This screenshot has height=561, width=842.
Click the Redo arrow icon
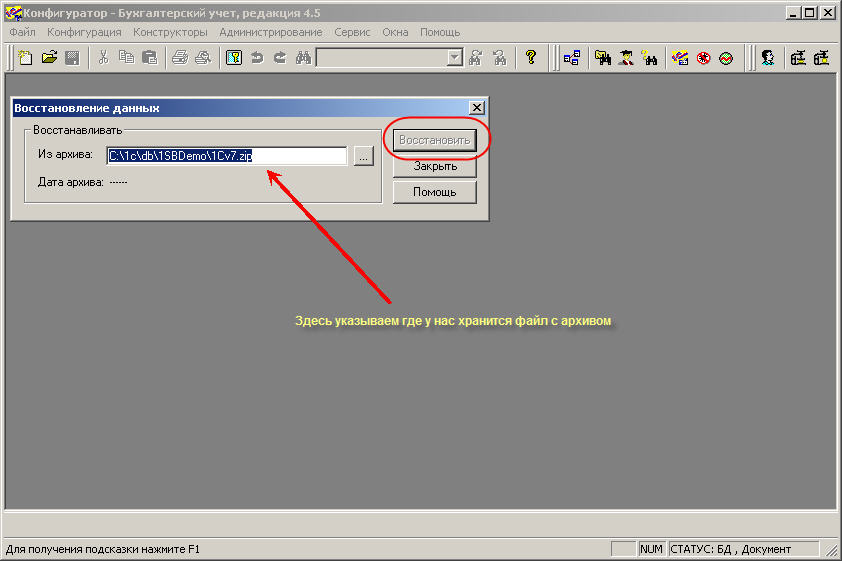[280, 57]
